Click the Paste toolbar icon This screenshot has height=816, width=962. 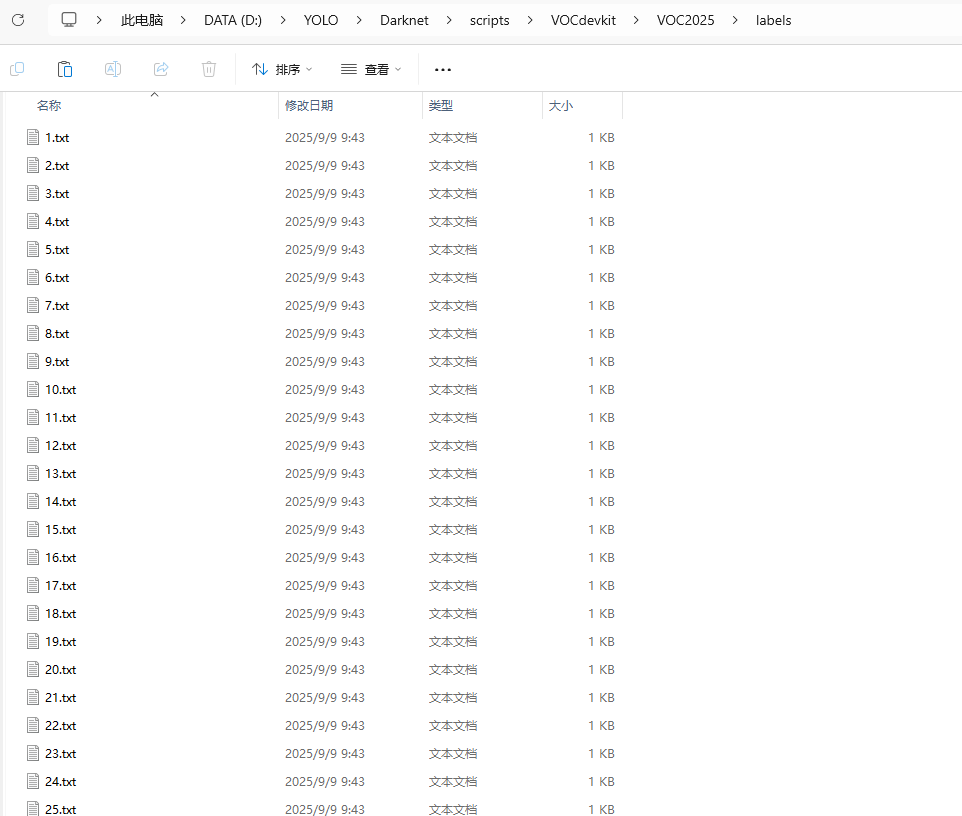pyautogui.click(x=64, y=69)
